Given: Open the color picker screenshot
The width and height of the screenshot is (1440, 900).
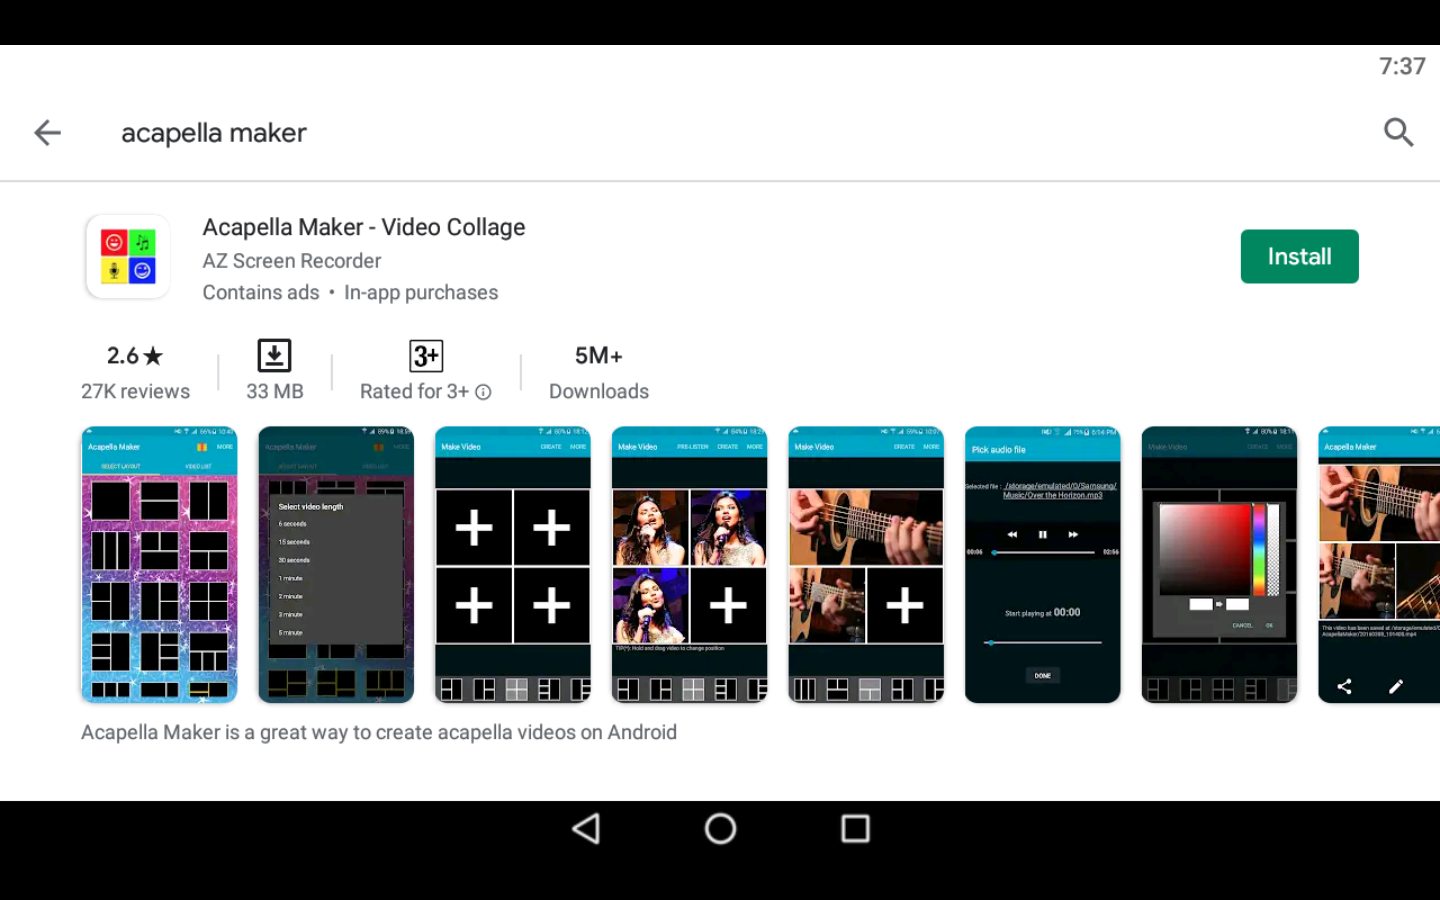Looking at the screenshot, I should 1220,565.
